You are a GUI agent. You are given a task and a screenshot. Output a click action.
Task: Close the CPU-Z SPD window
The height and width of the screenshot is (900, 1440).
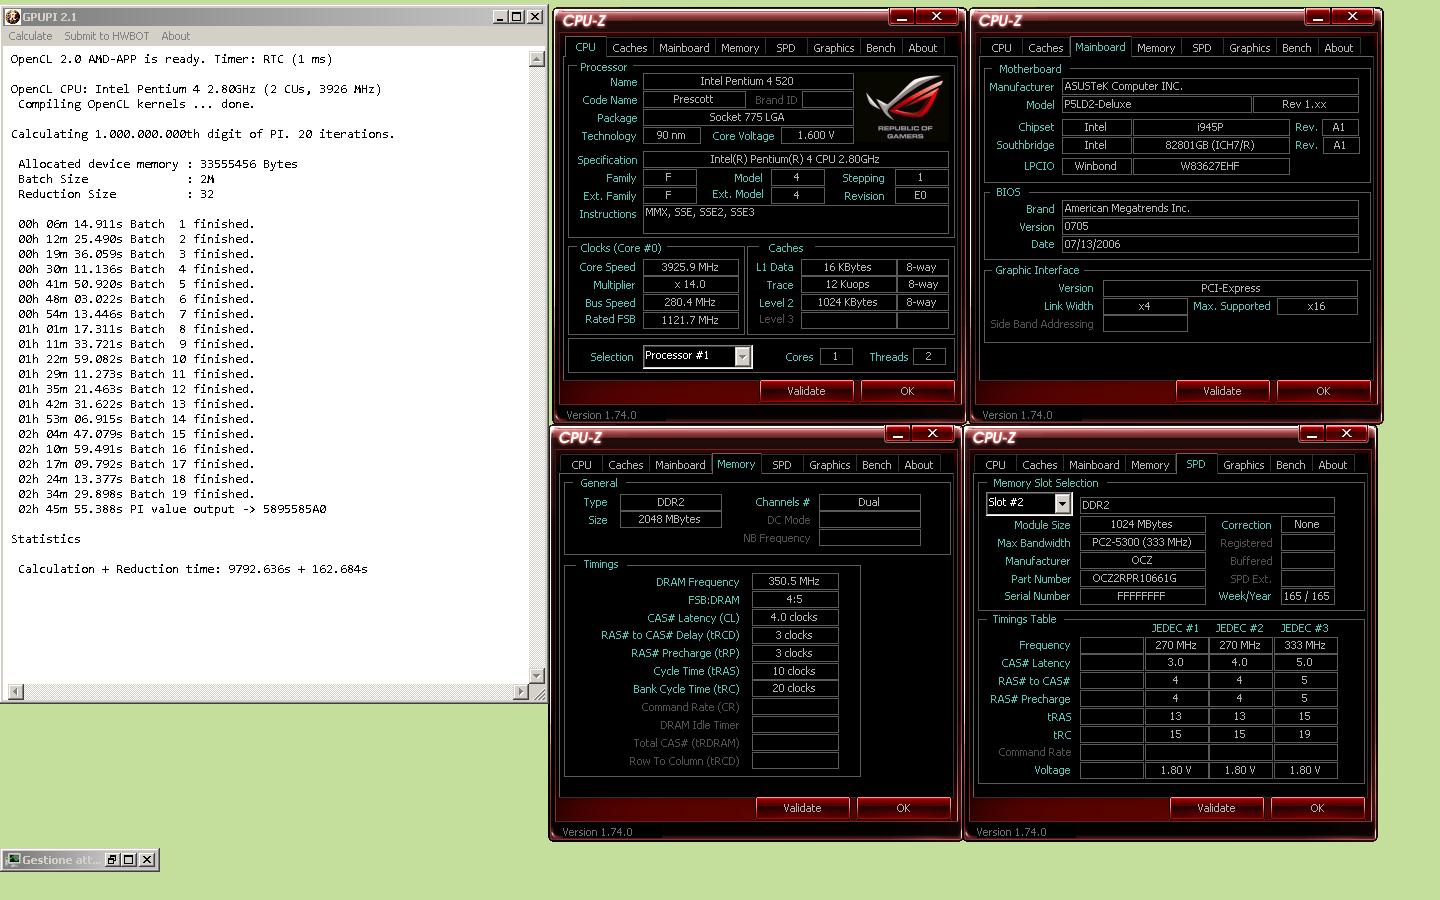pos(1346,434)
